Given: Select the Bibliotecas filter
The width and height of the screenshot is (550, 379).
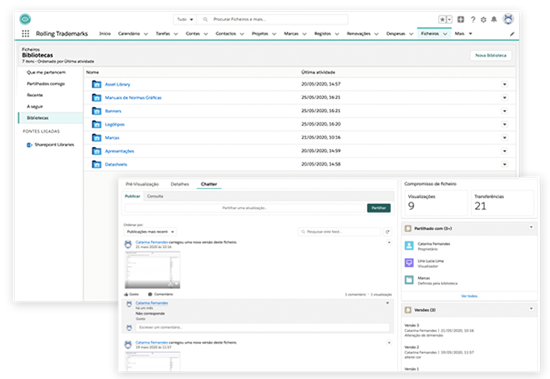Looking at the screenshot, I should 51,118.
